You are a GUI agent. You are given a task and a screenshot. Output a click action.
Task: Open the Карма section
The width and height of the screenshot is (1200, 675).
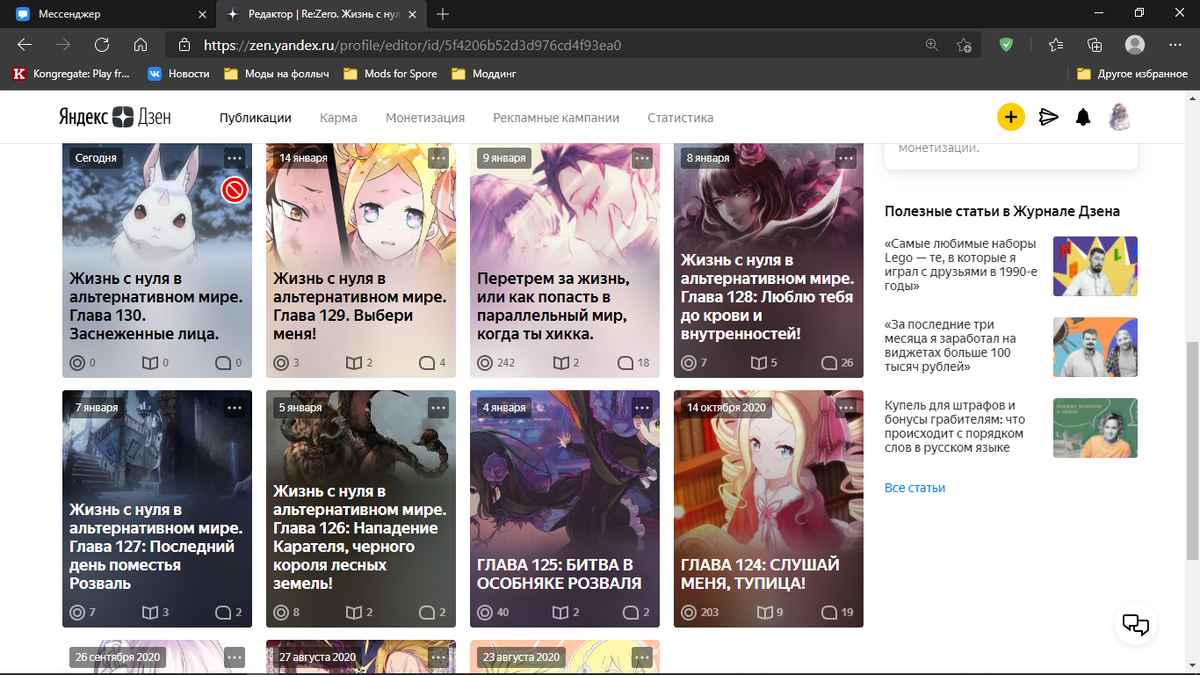click(338, 117)
